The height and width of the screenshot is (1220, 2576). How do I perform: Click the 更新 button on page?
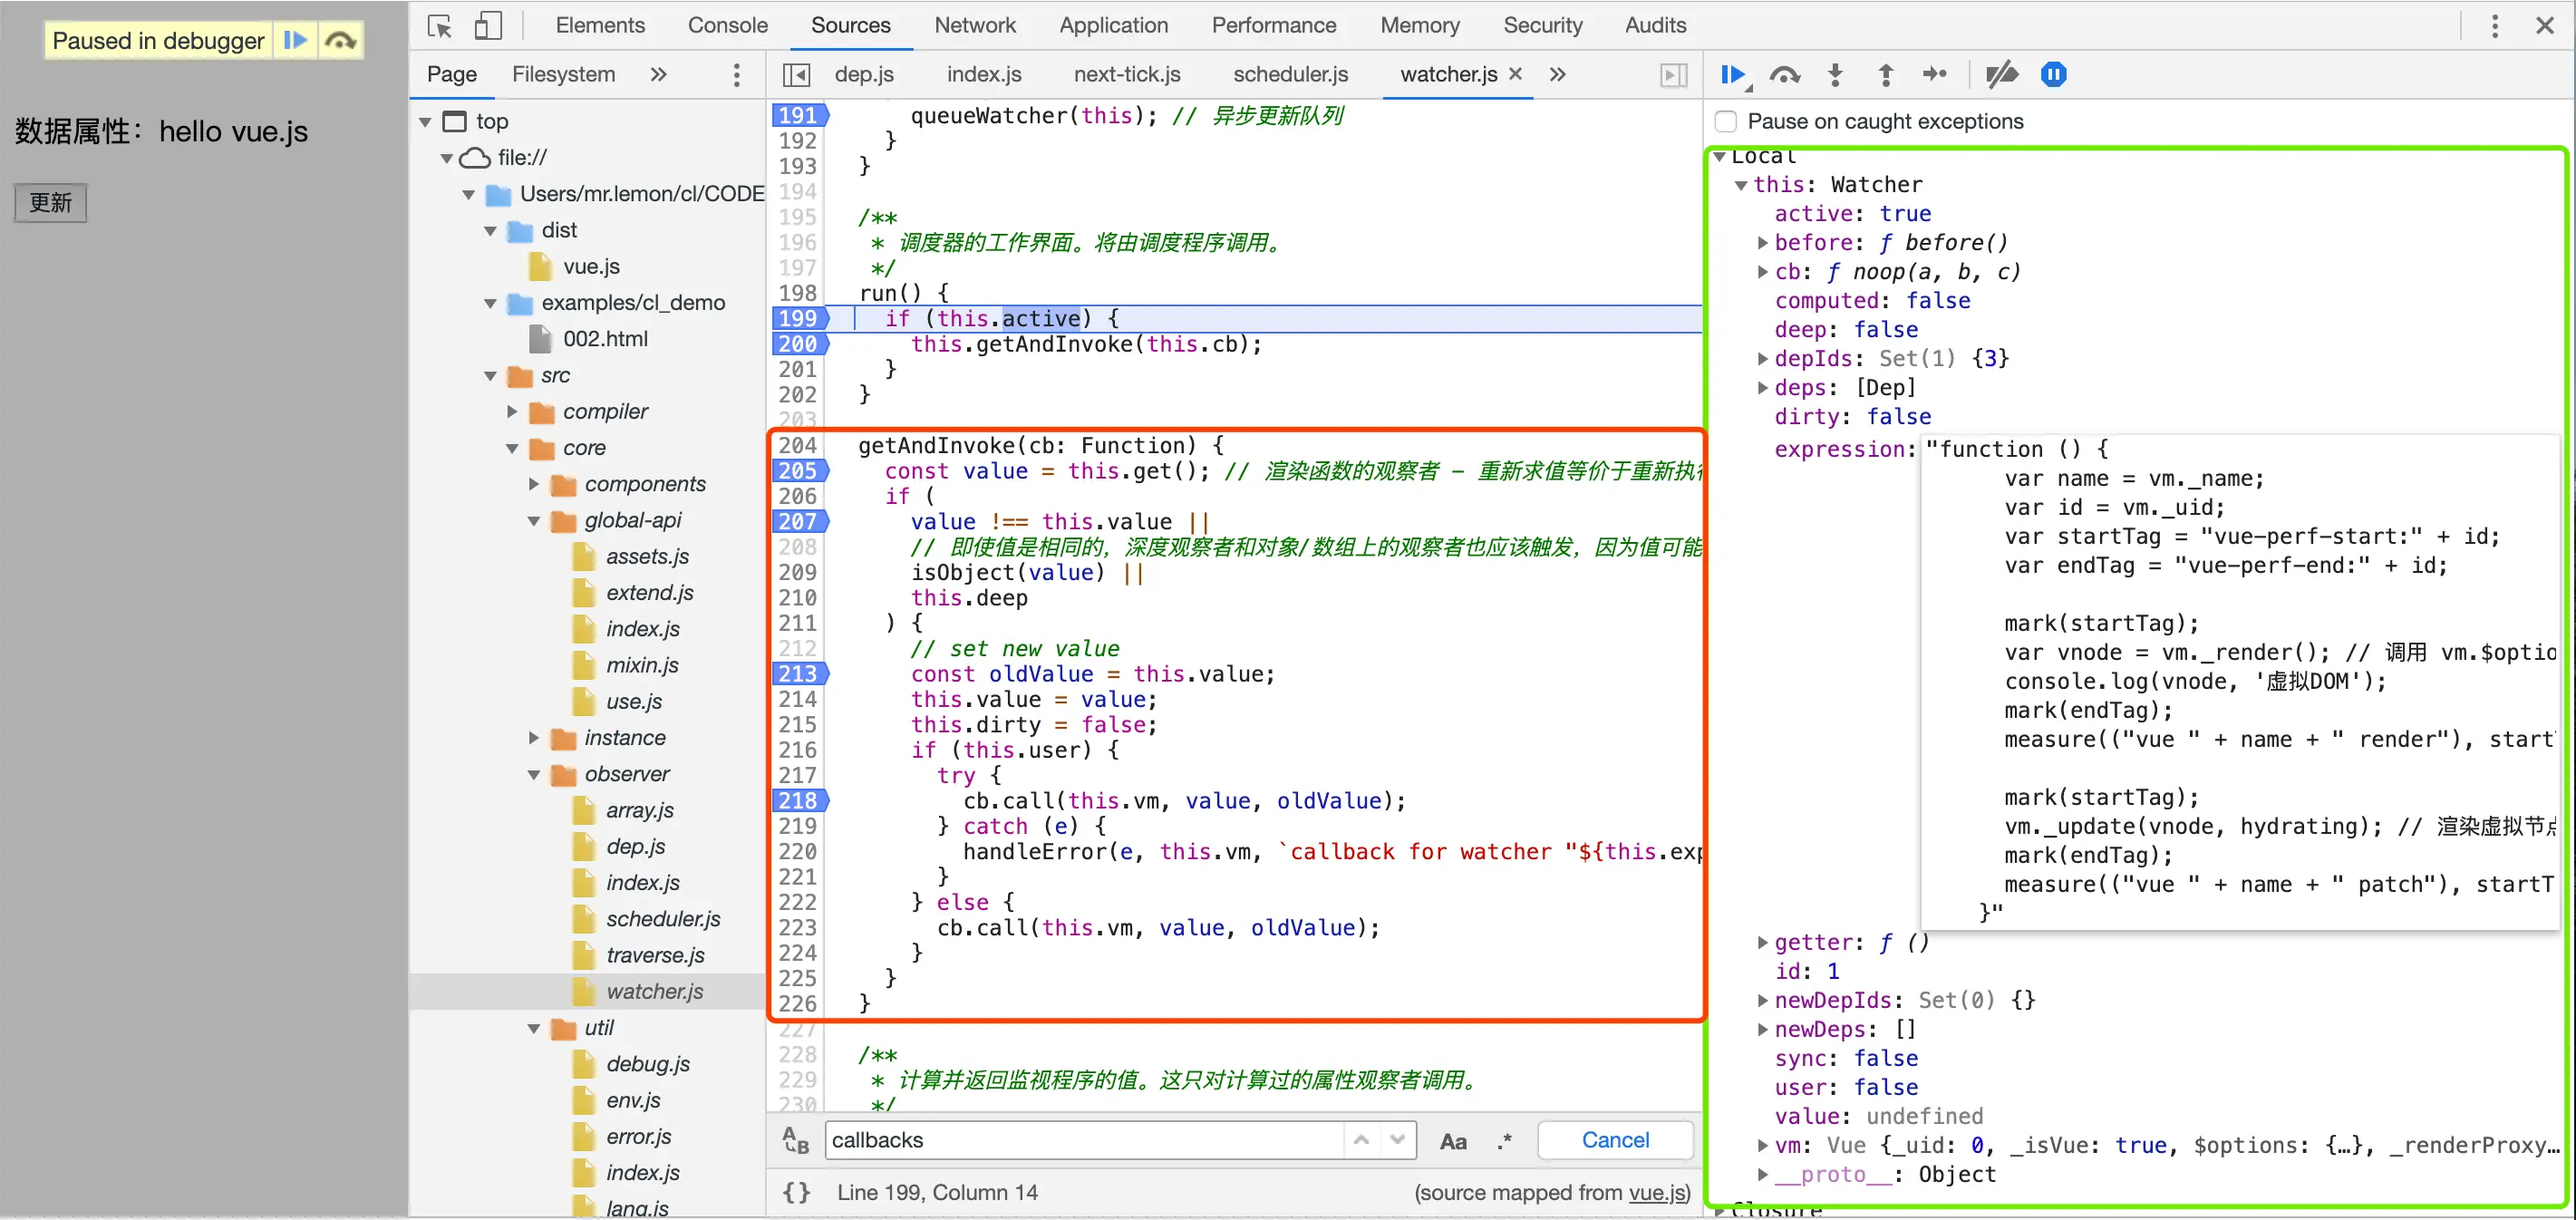click(x=50, y=203)
